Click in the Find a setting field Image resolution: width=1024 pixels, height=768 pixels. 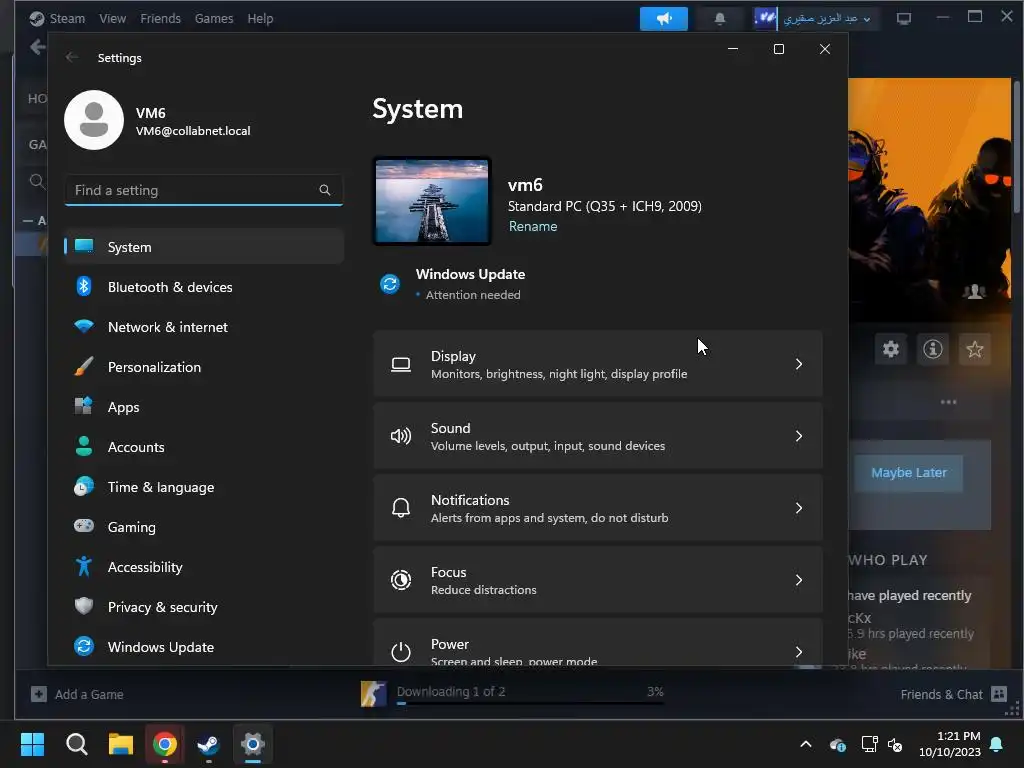tap(204, 190)
